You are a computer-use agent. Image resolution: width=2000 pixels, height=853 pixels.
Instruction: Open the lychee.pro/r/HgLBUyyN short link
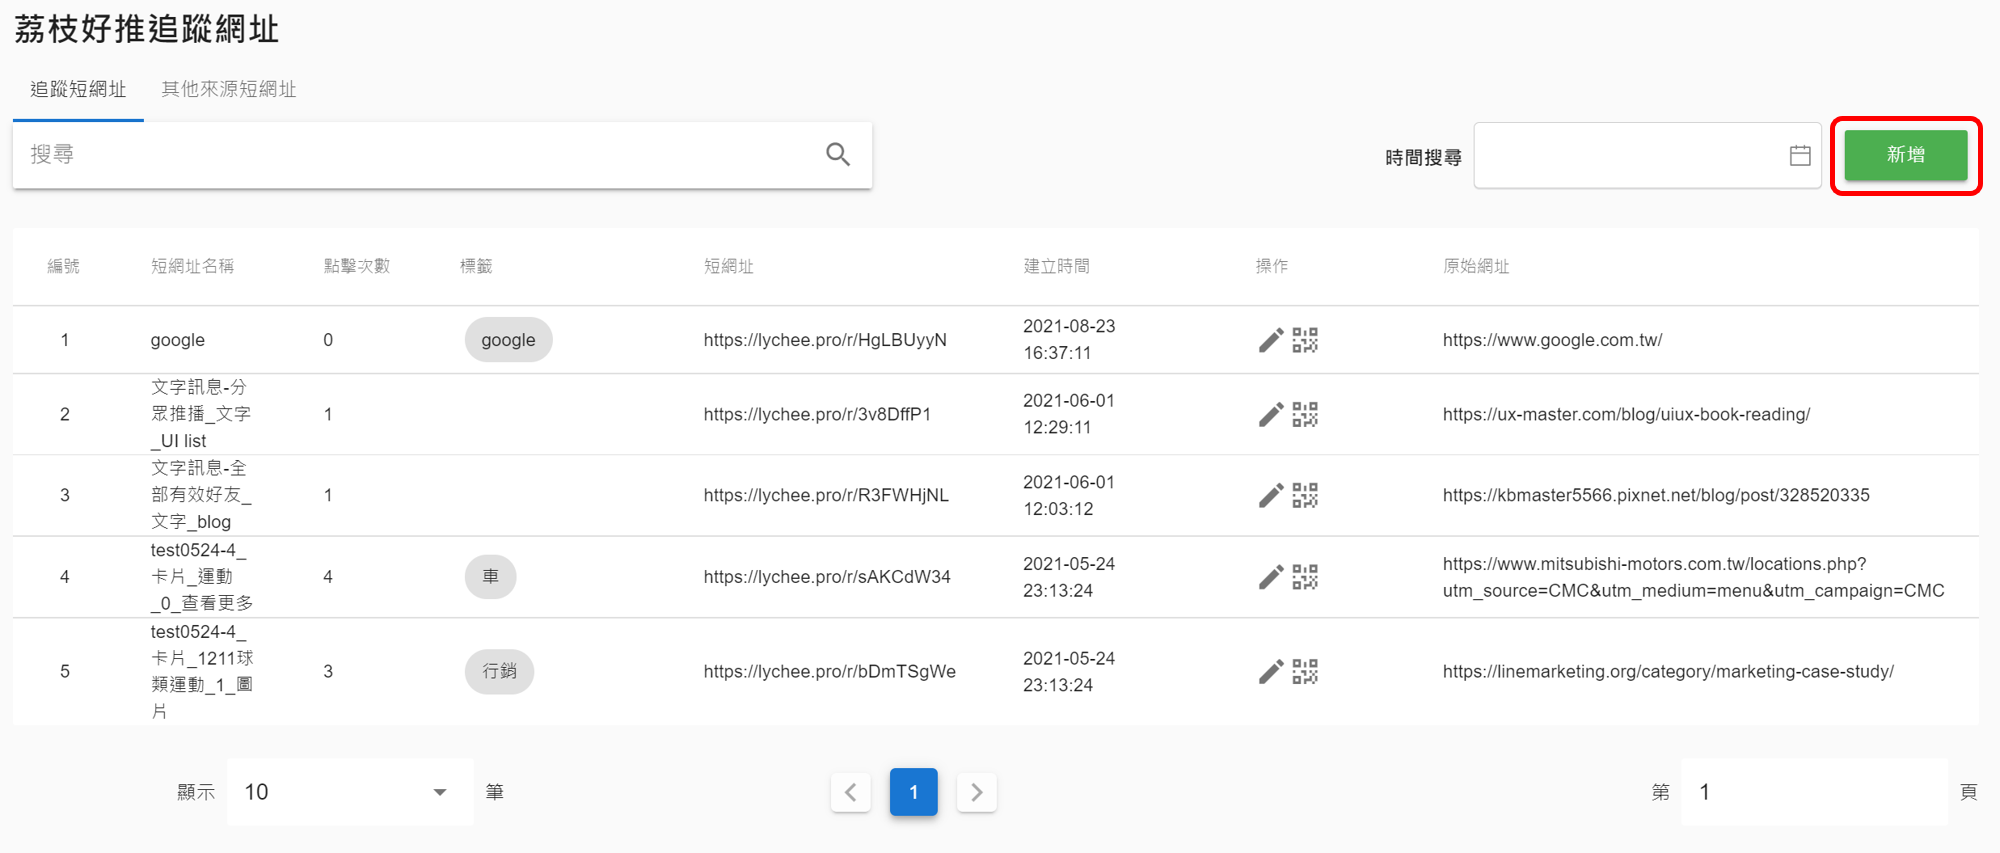point(824,340)
